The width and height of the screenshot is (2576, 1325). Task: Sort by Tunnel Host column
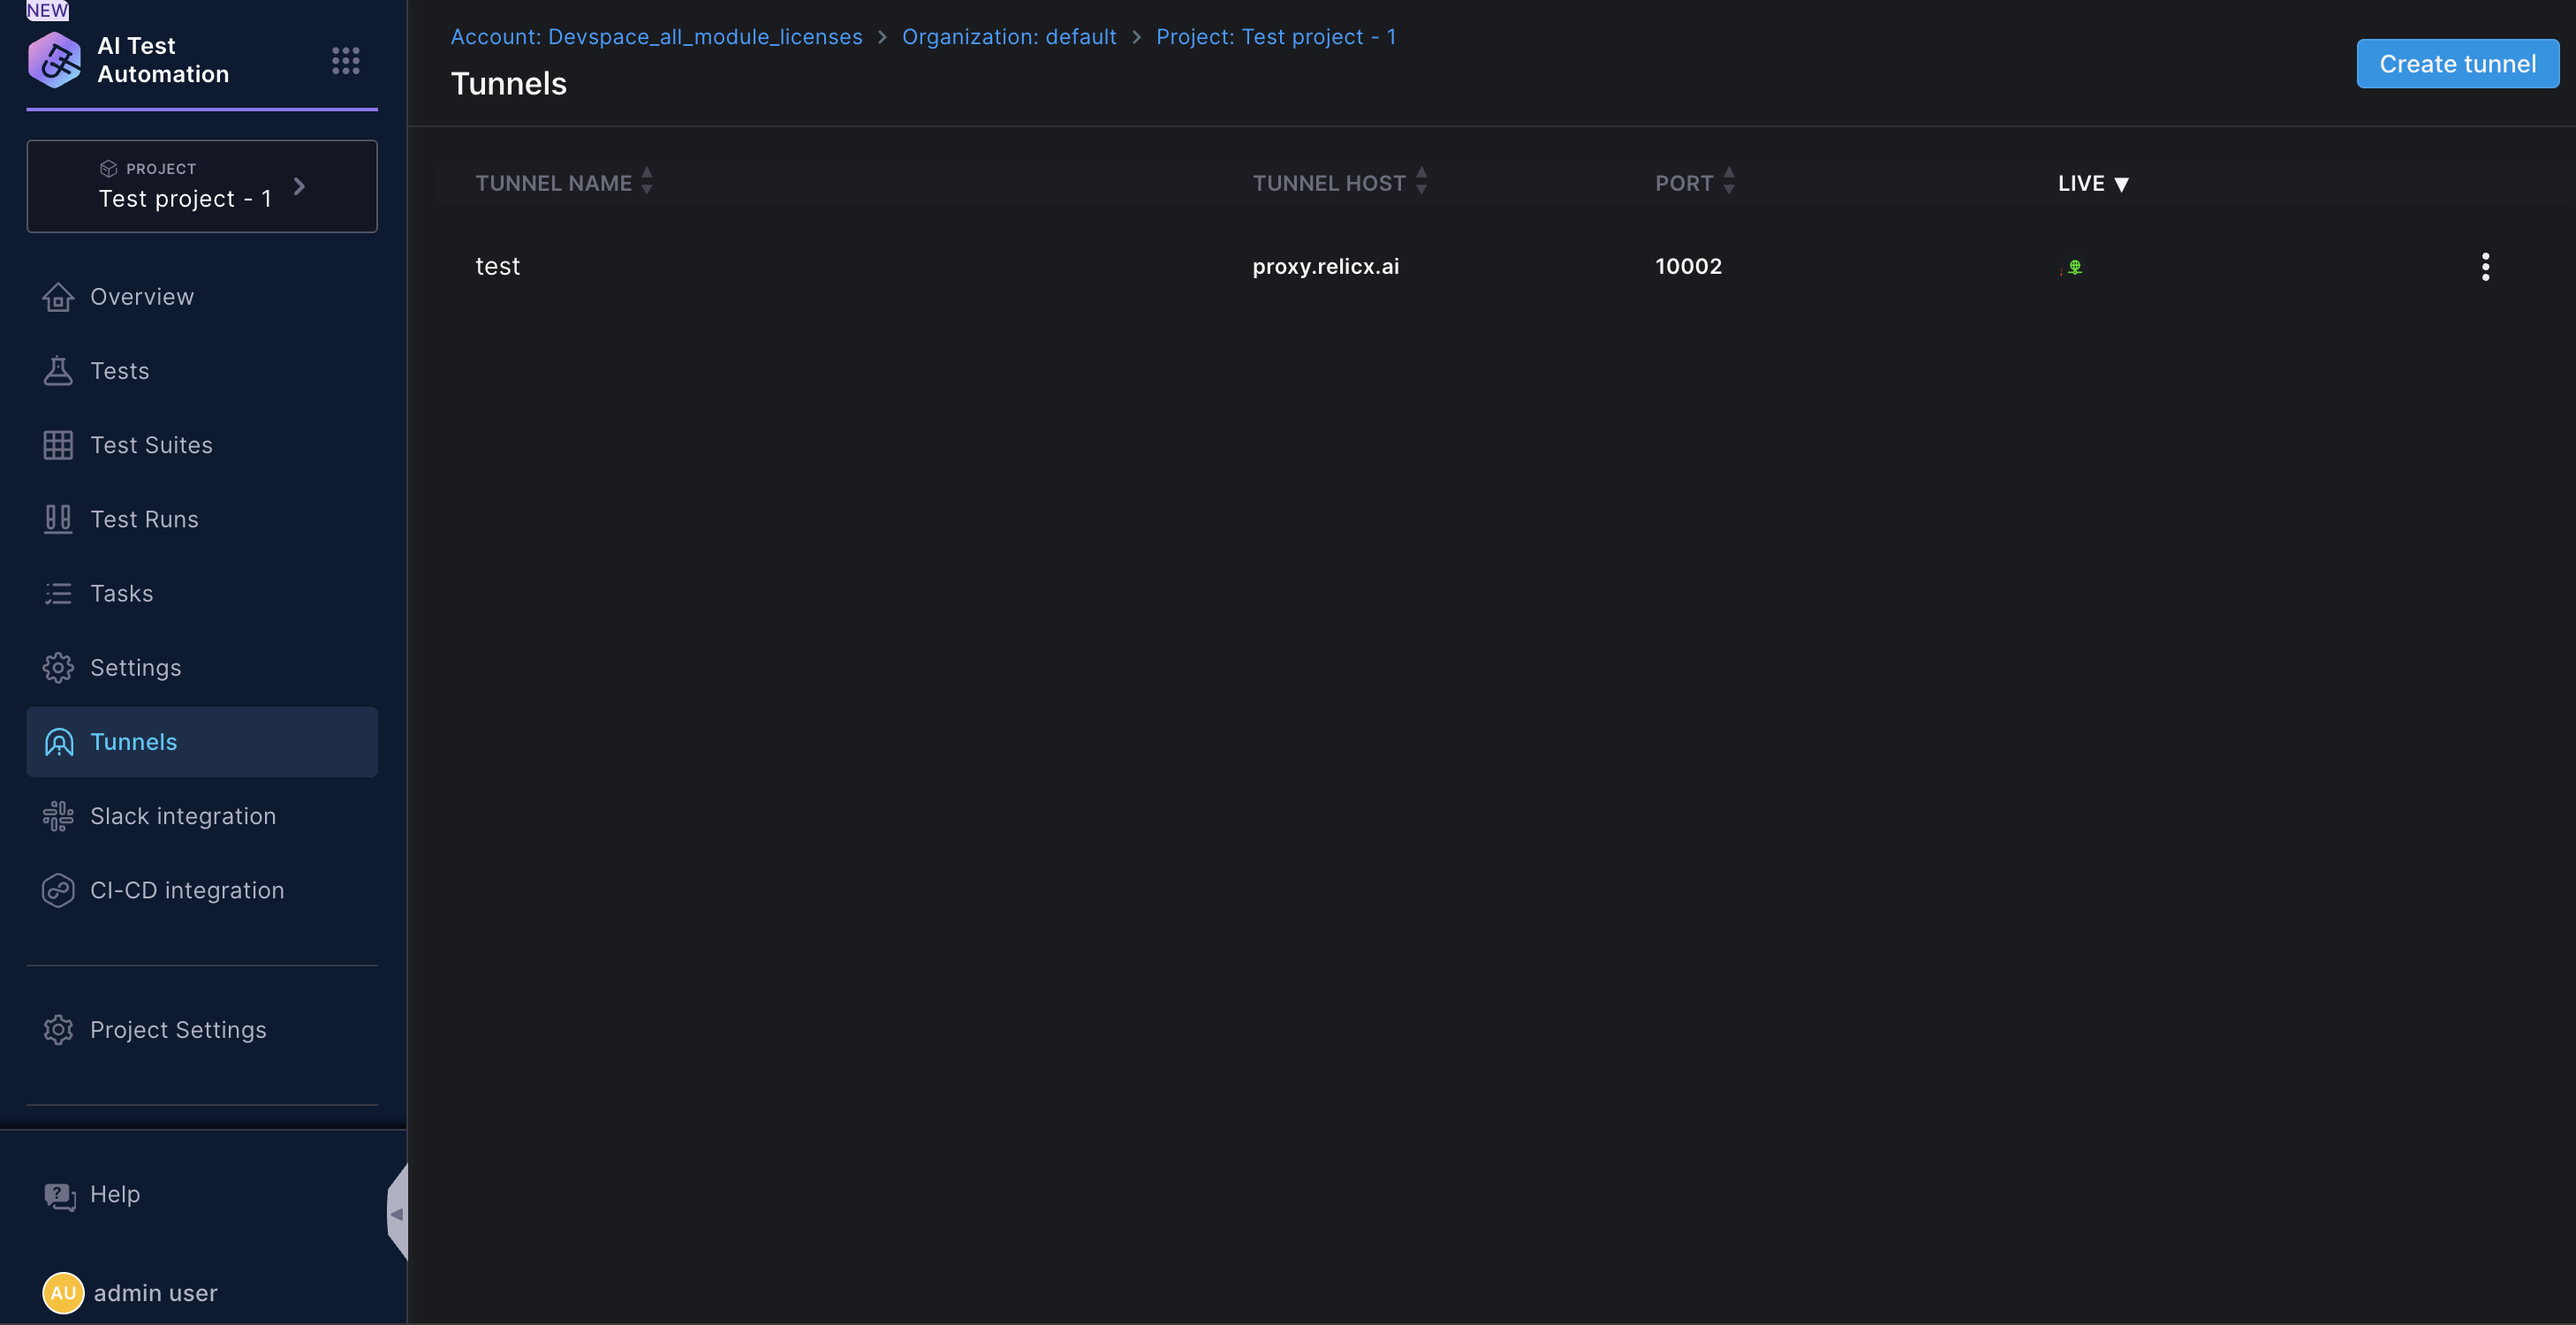pos(1421,181)
